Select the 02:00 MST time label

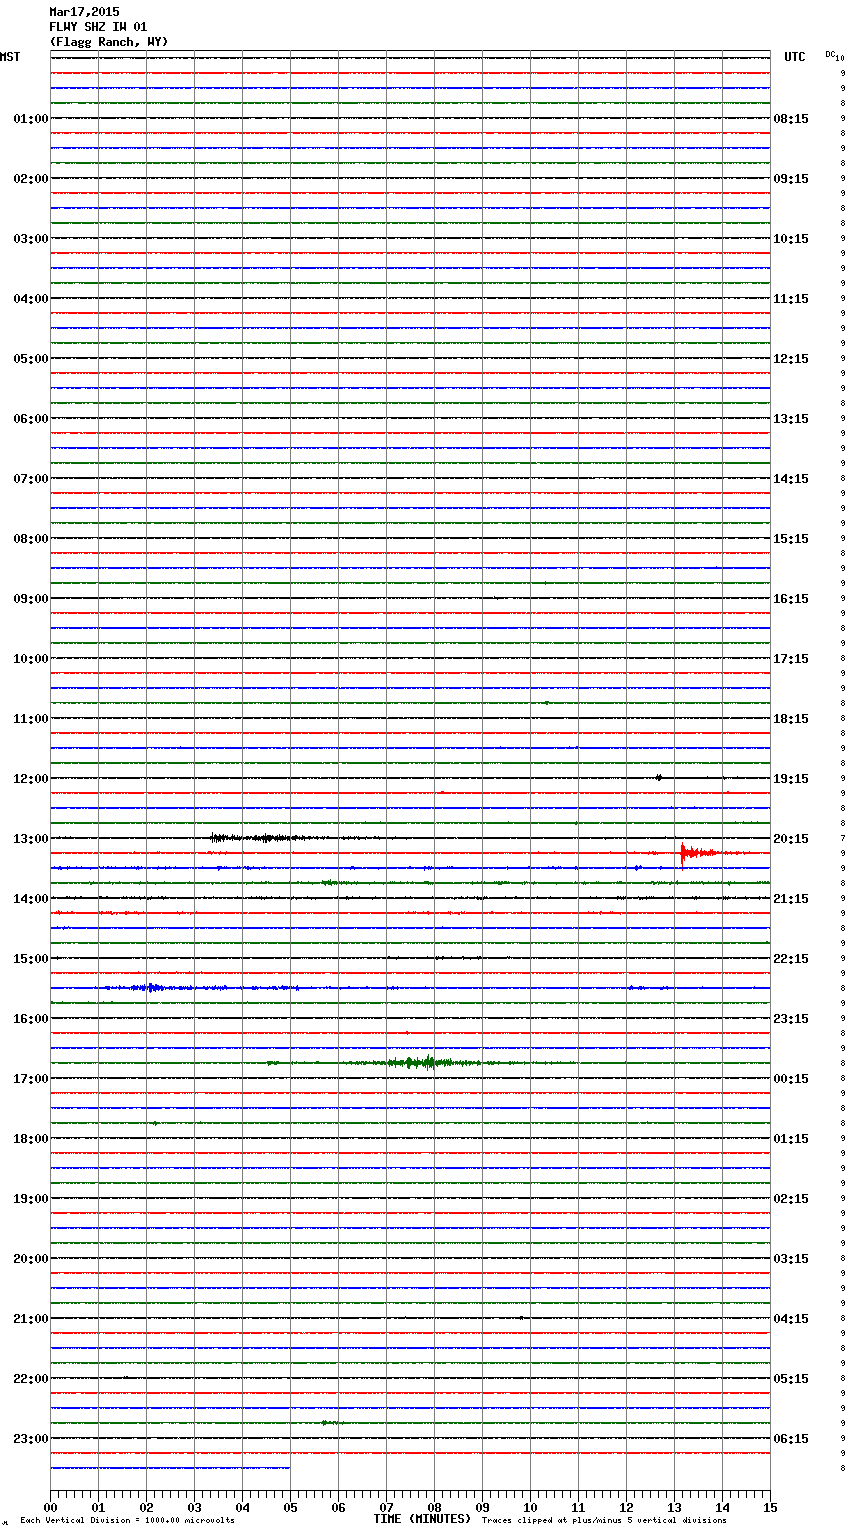point(31,179)
